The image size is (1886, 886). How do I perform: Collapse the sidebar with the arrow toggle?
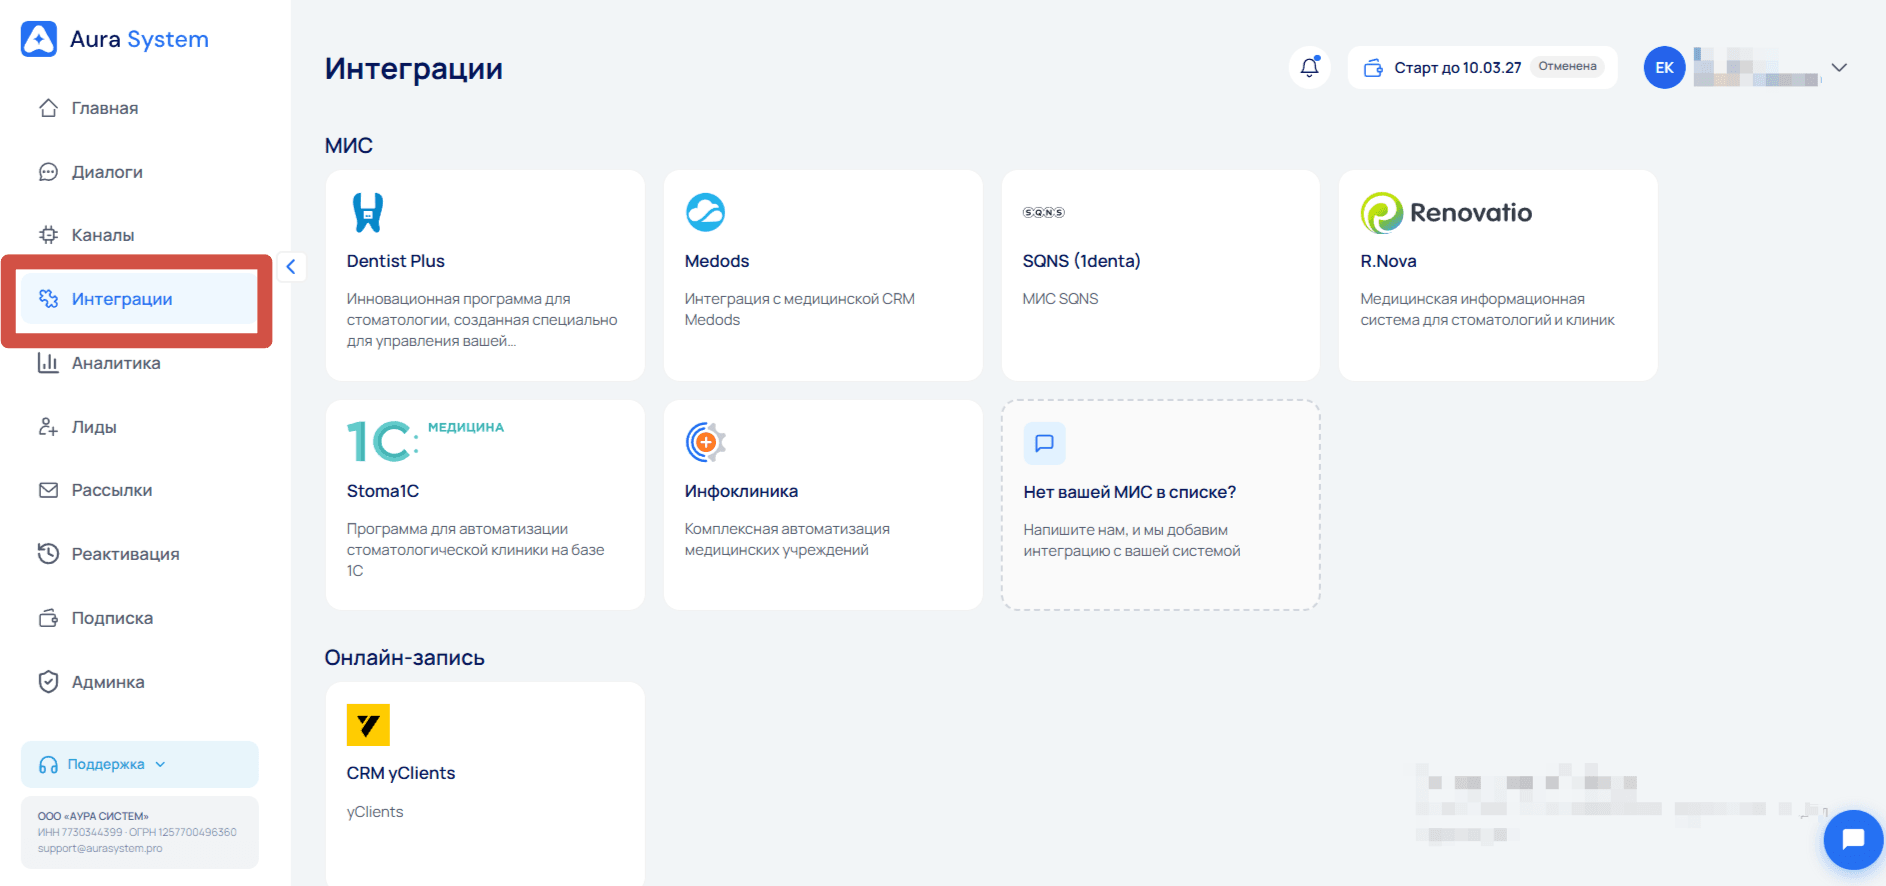coord(291,266)
